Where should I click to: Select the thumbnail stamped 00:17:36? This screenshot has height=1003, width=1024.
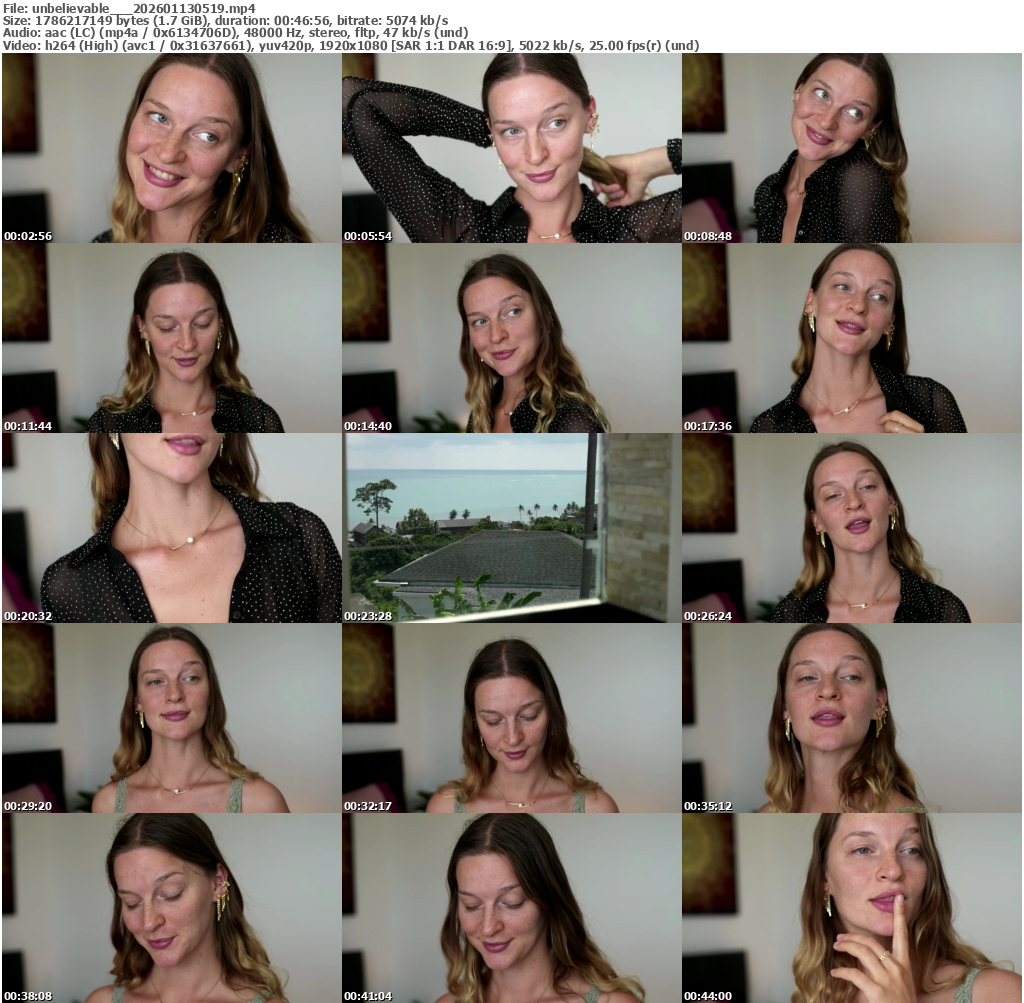pos(852,338)
